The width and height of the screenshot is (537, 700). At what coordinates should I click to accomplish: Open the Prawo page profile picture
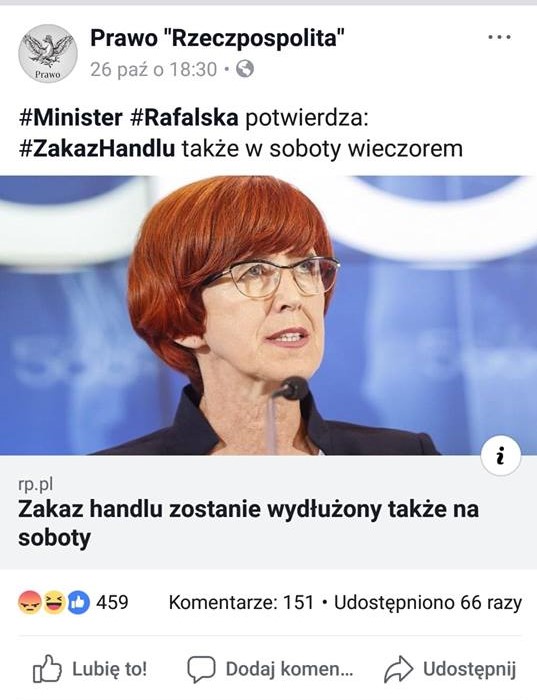coord(48,54)
